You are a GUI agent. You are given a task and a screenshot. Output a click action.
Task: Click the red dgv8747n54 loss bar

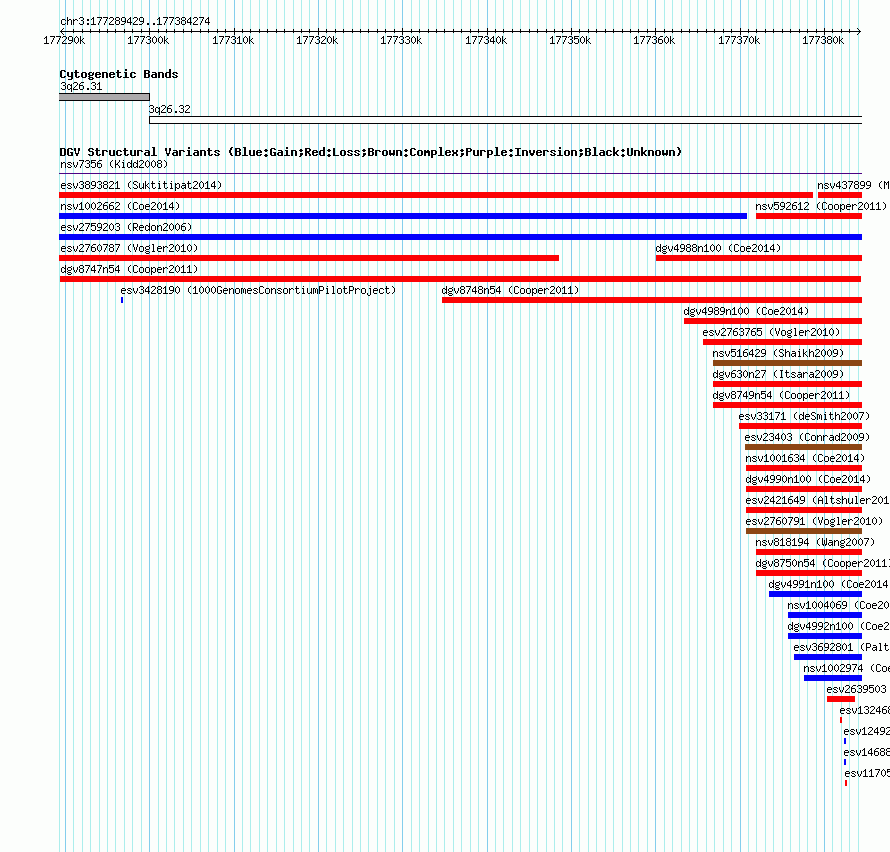460,279
